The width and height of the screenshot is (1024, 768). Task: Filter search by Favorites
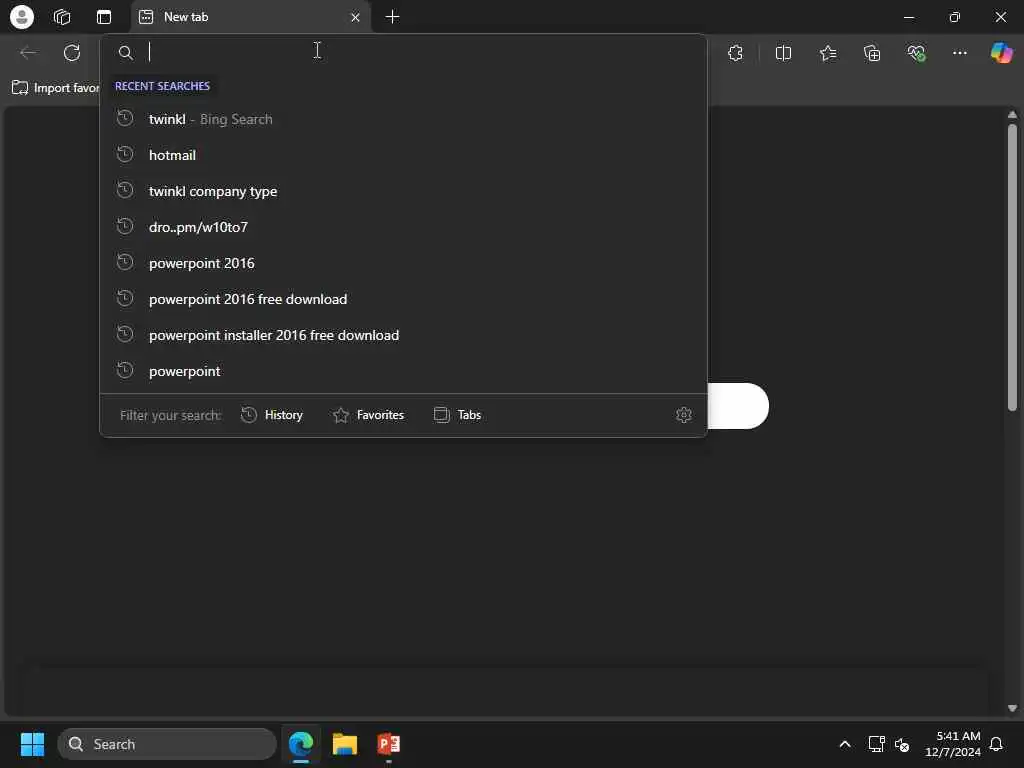tap(368, 415)
